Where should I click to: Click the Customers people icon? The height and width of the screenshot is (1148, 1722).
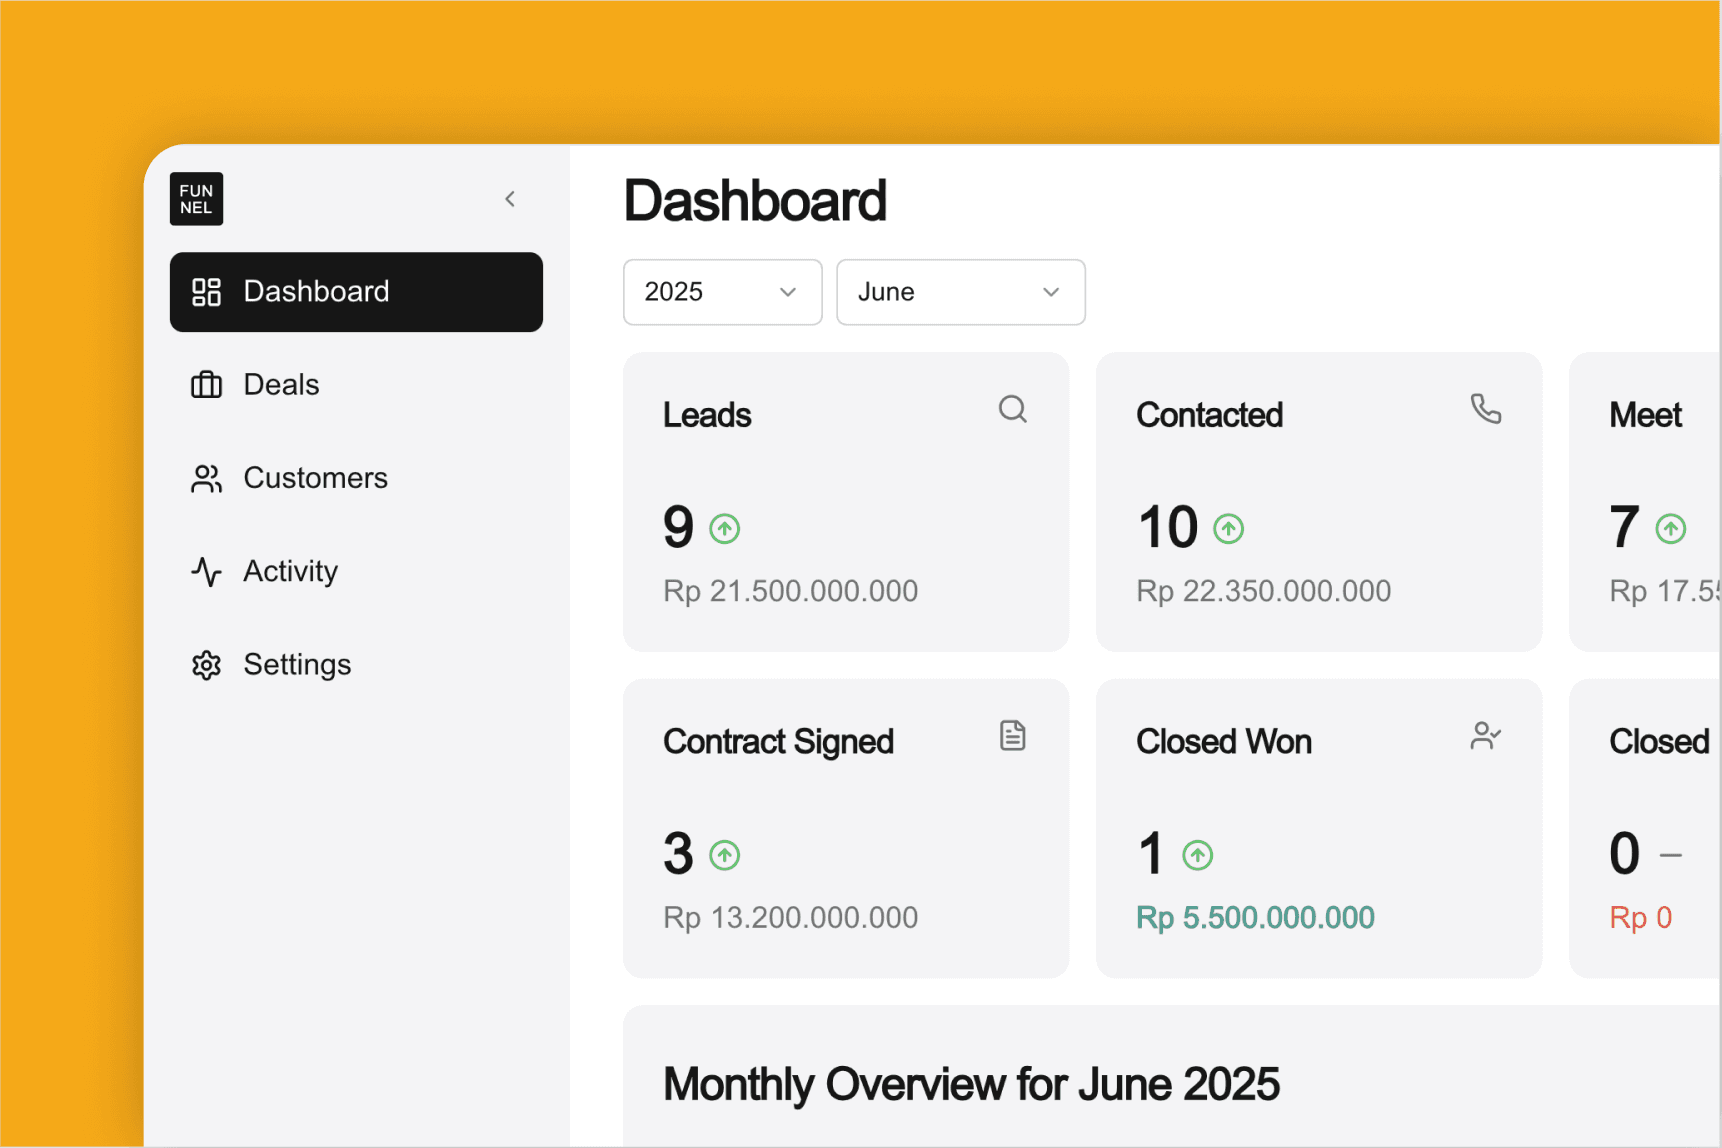tap(206, 479)
